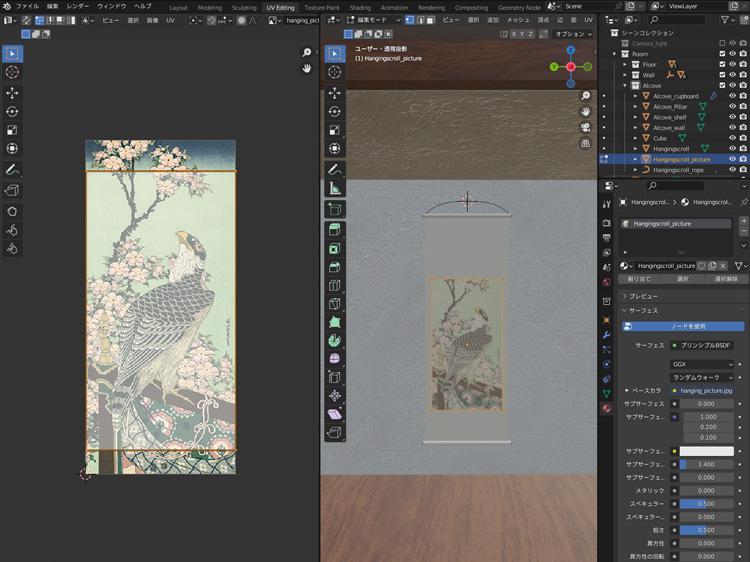This screenshot has height=562, width=750.
Task: Uncheck the Room collection checkbox
Action: point(722,54)
